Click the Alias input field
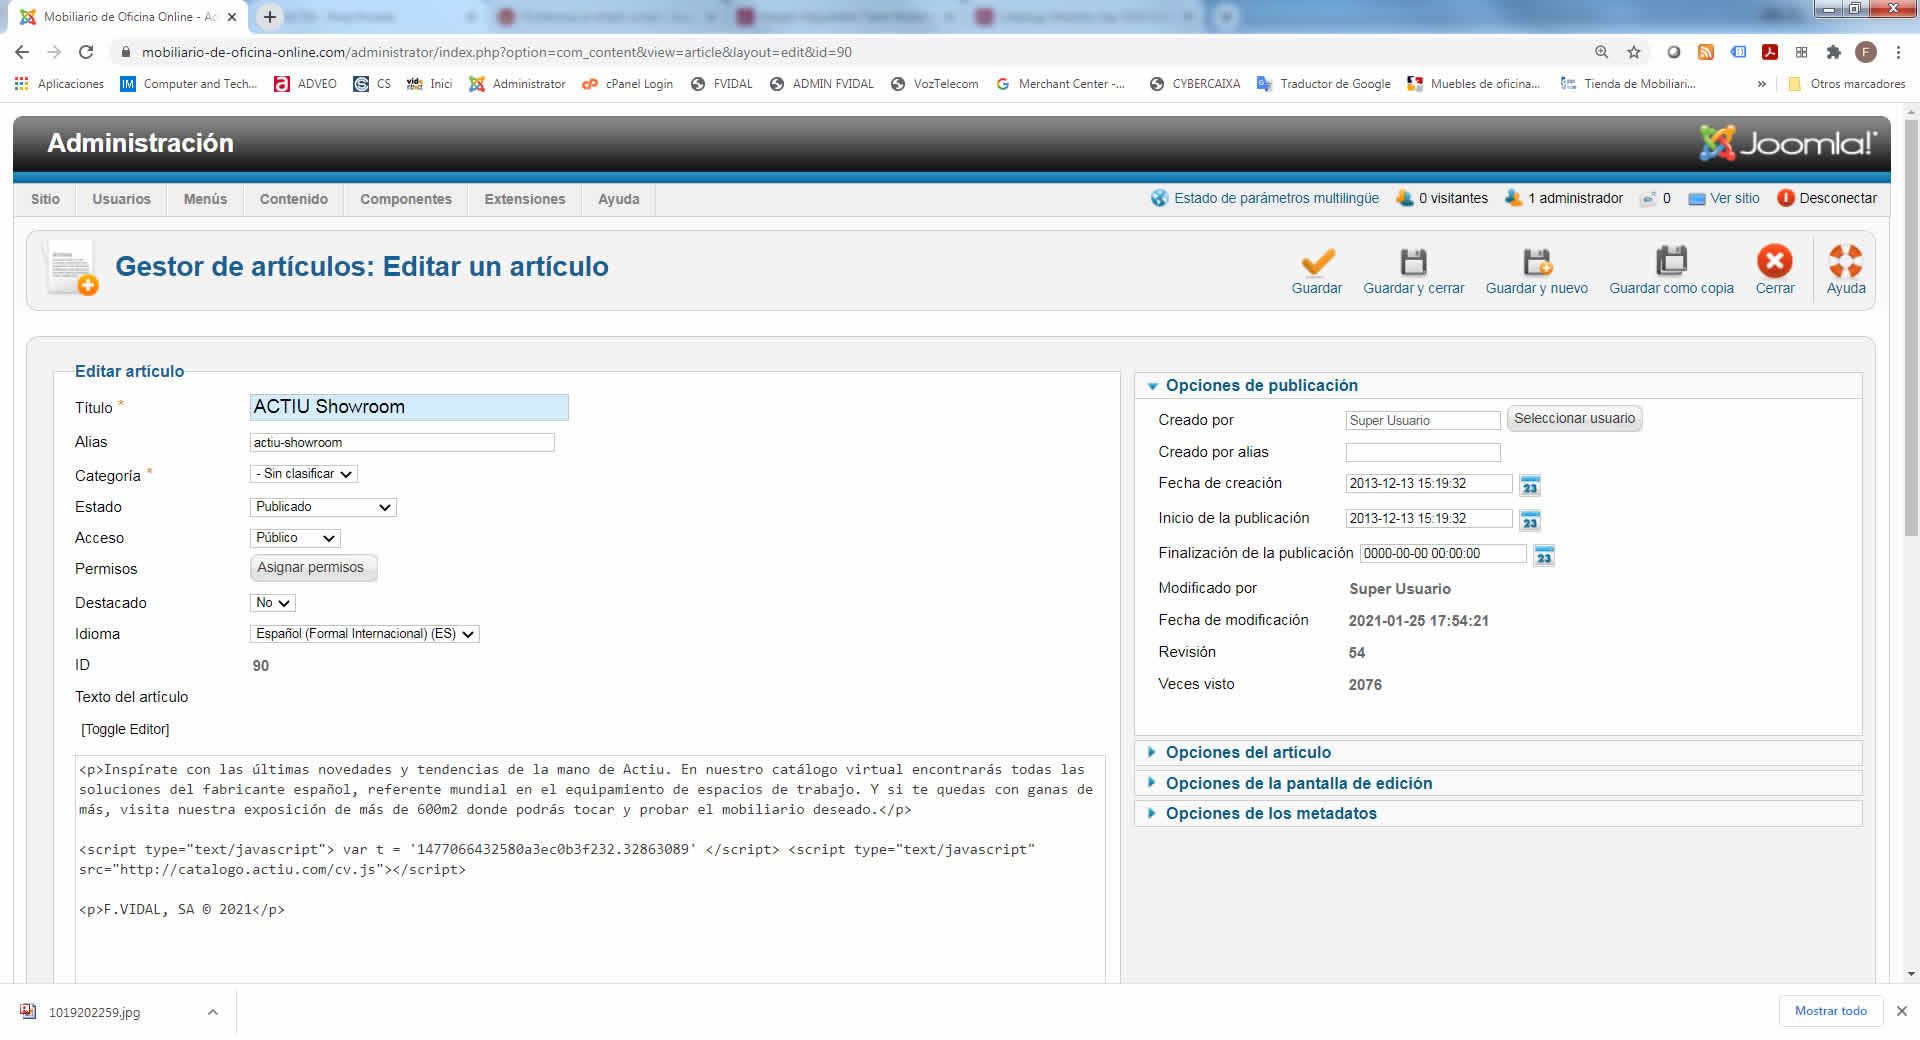Viewport: 1920px width, 1040px height. (402, 443)
